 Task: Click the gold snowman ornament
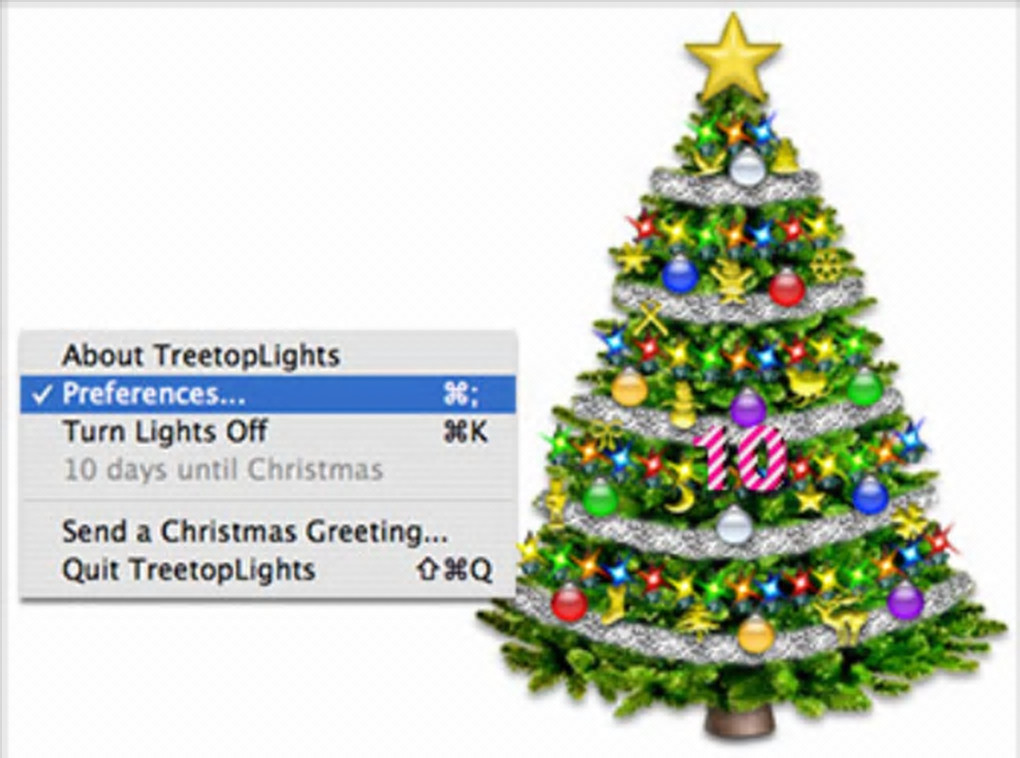pyautogui.click(x=682, y=405)
